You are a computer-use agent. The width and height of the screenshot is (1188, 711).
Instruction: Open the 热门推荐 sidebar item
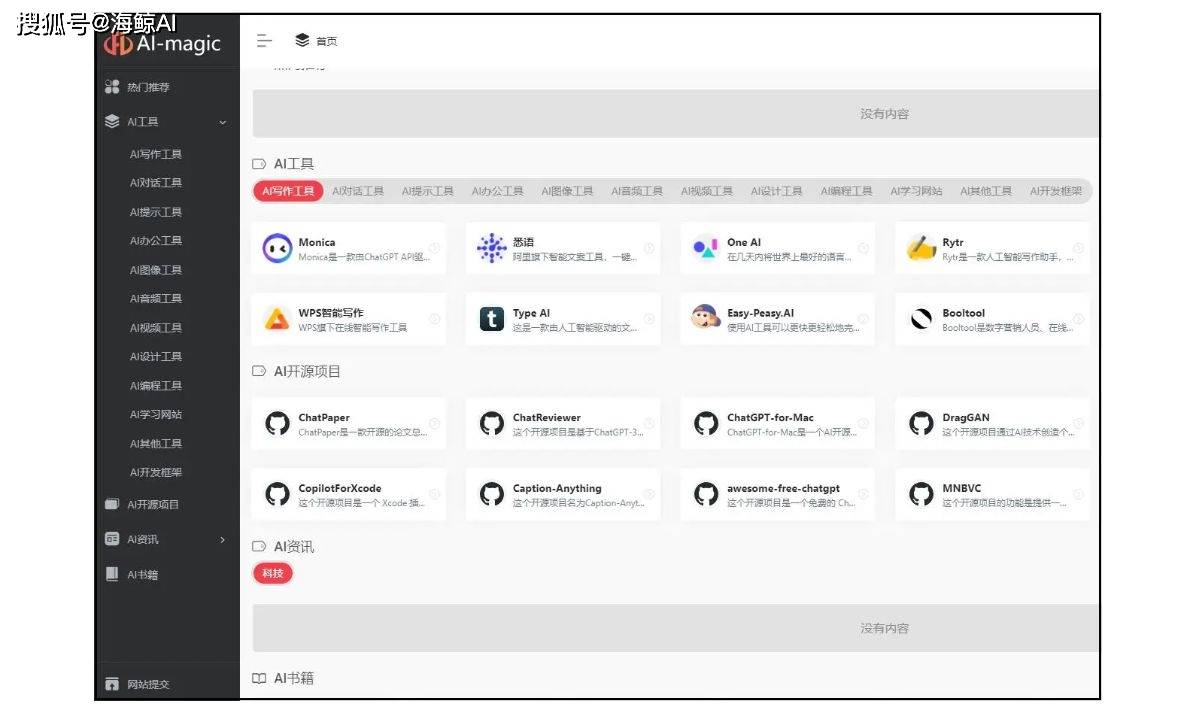coord(148,88)
